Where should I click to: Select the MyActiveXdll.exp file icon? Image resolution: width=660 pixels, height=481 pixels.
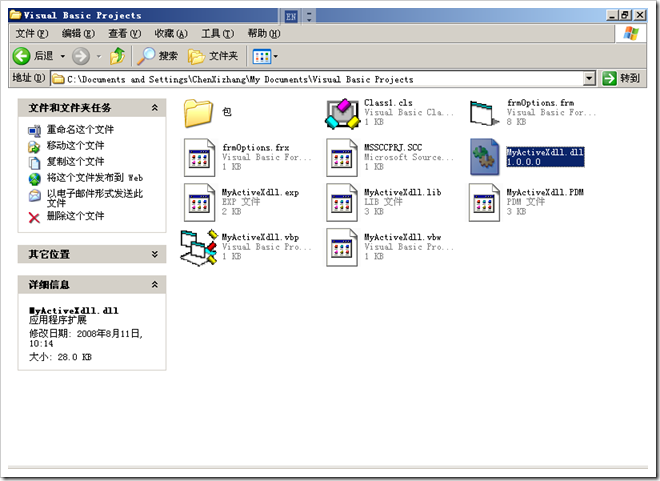coord(200,202)
